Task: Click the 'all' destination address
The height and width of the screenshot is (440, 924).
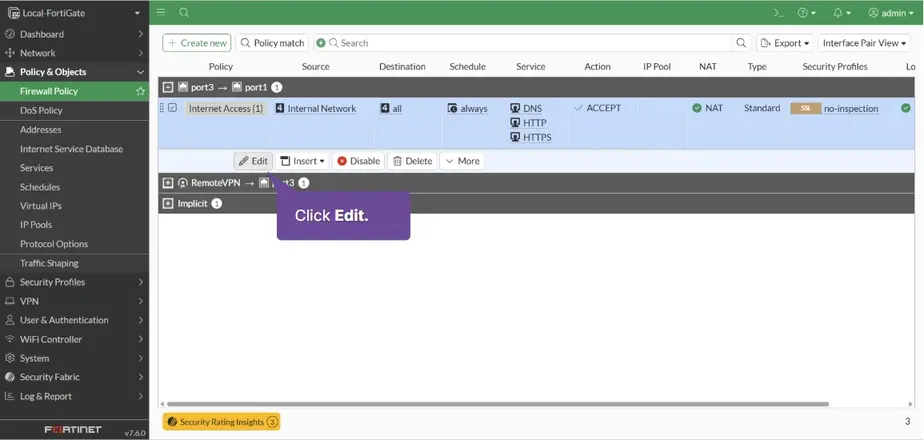Action: 391,108
